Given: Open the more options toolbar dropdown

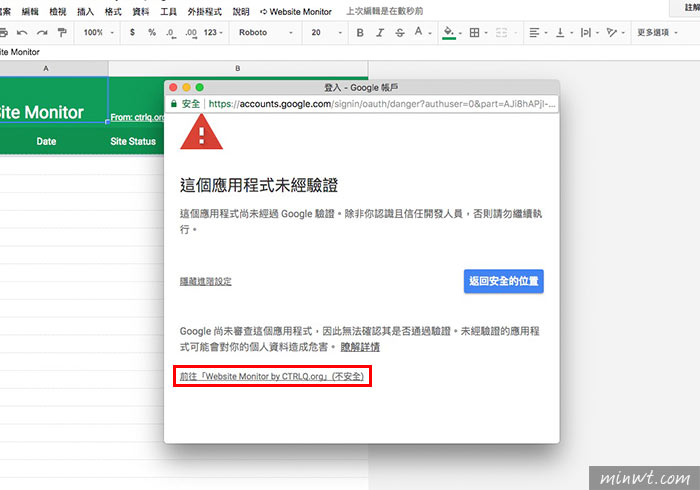Looking at the screenshot, I should [657, 33].
